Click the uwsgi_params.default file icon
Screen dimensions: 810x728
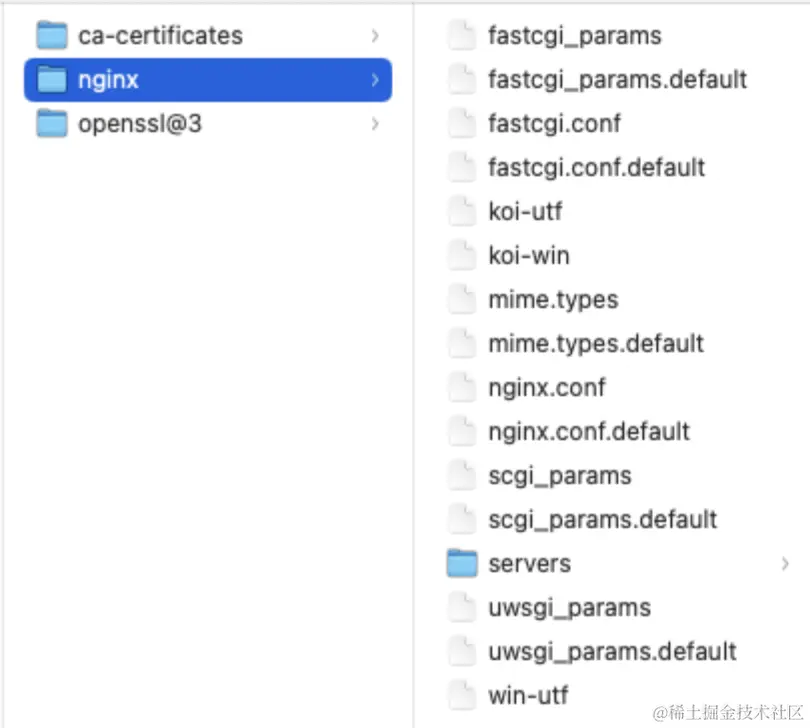click(462, 651)
